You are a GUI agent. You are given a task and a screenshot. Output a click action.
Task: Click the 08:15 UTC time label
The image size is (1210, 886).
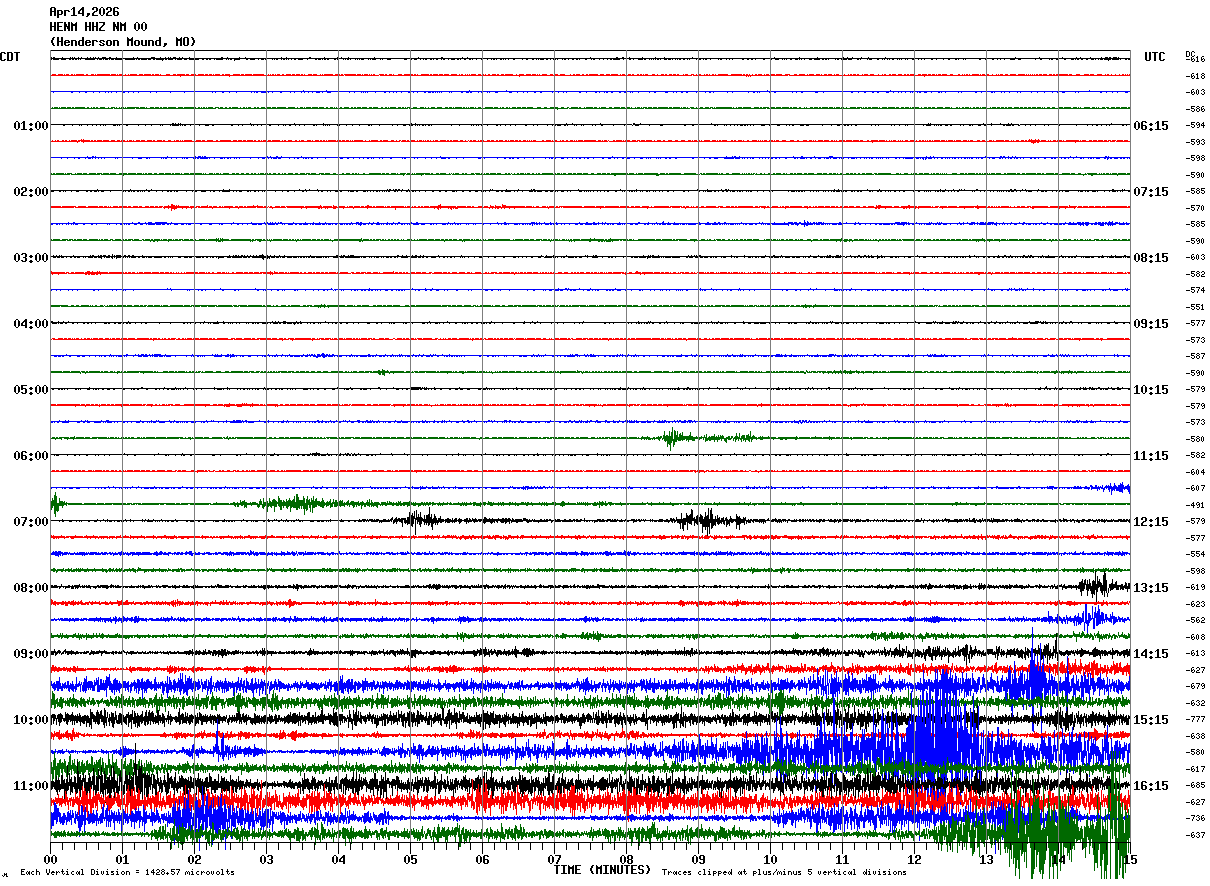(1151, 258)
